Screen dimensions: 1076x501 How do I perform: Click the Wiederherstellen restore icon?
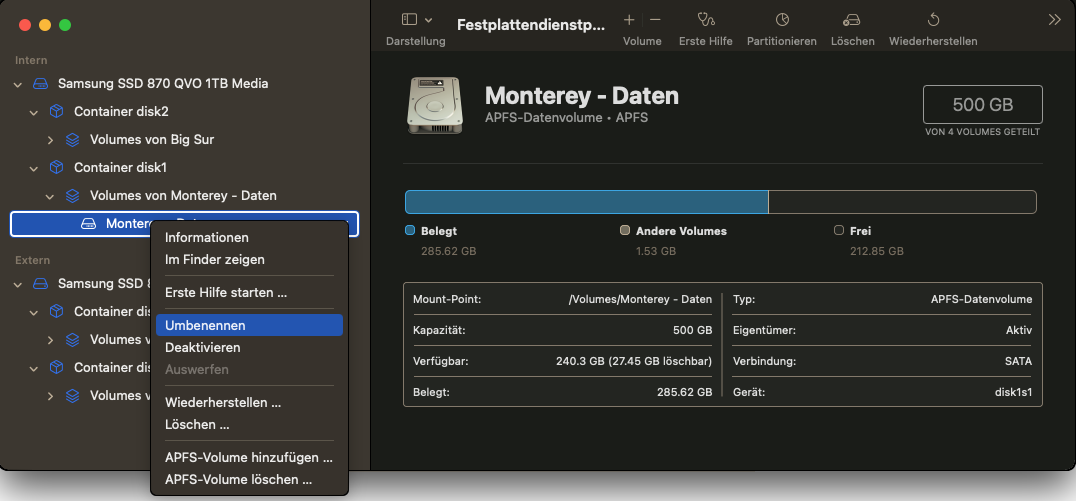click(933, 20)
